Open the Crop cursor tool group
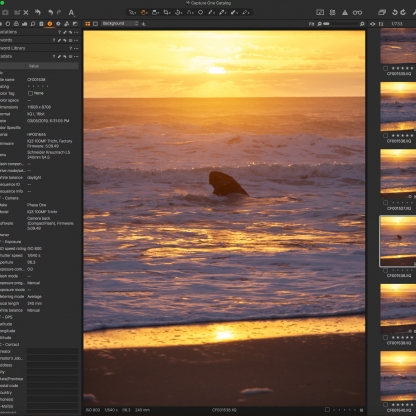416x416 pixels. click(167, 13)
